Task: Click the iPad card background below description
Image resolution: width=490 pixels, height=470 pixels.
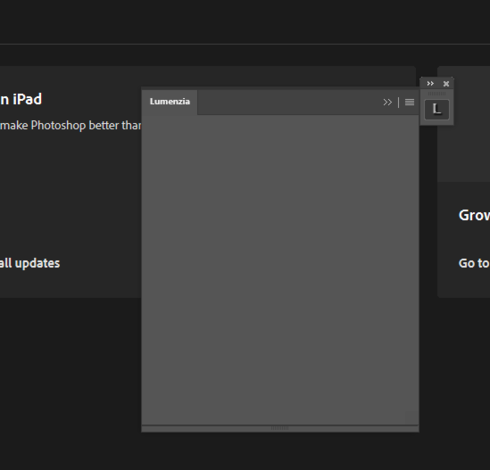Action: click(70, 193)
